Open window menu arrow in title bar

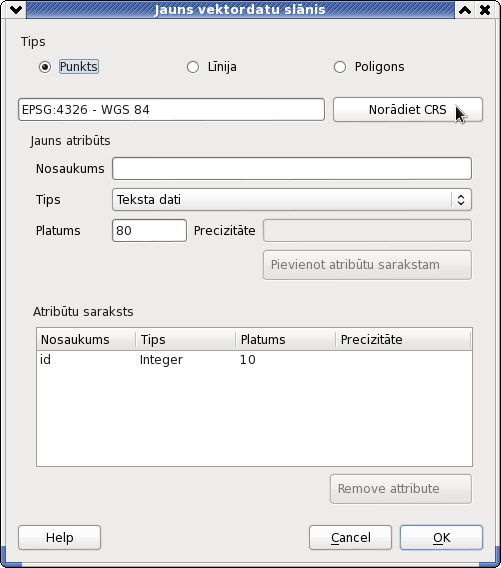[16, 10]
